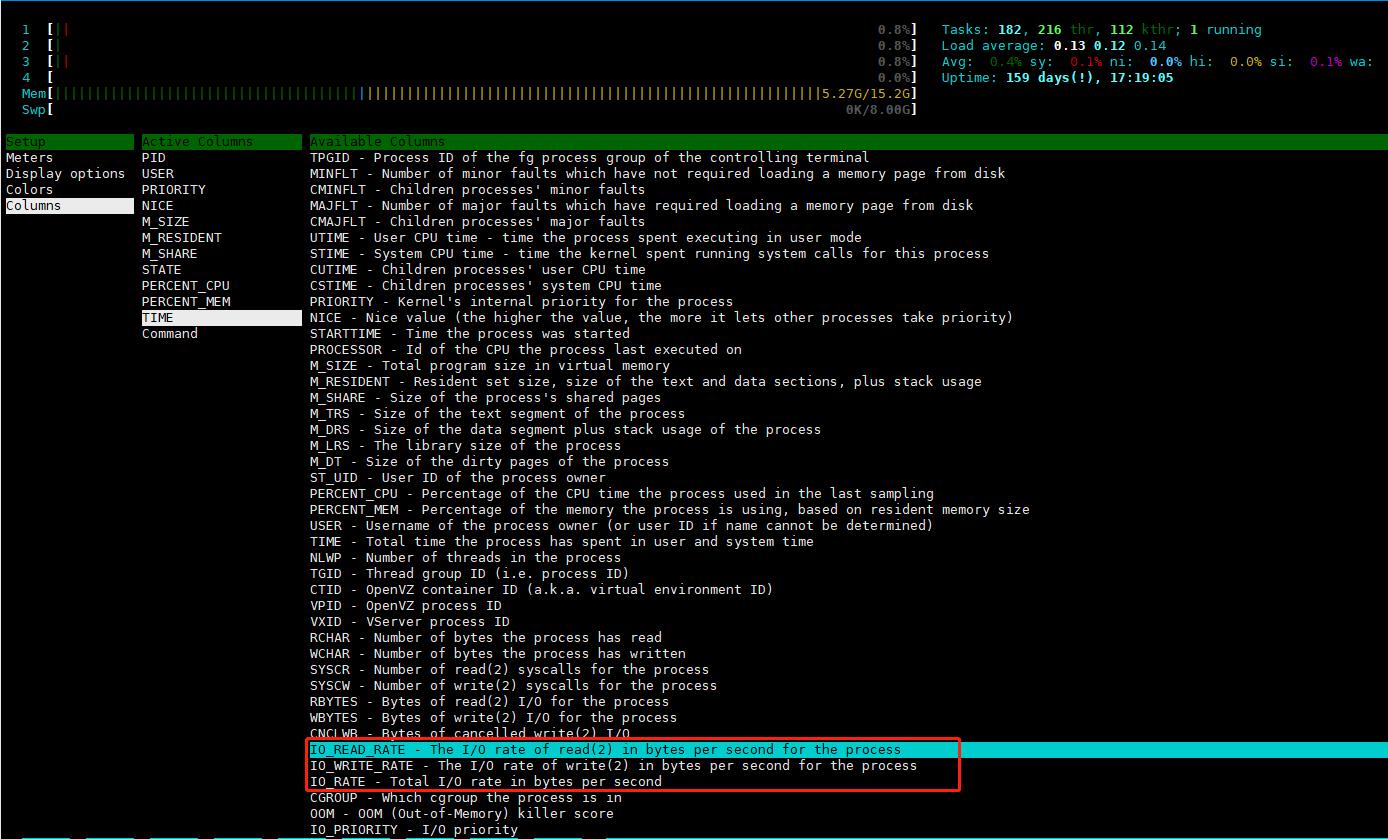Click the Active Columns panel header

[x=221, y=142]
